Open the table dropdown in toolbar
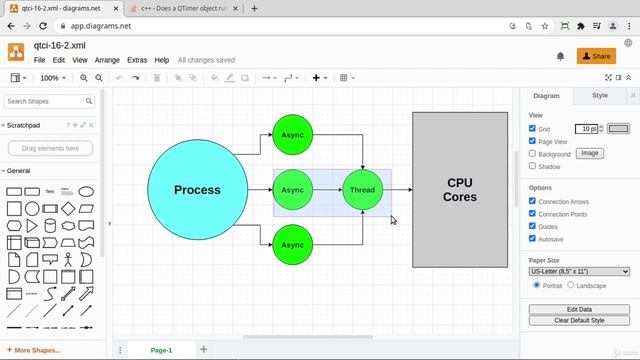 tap(347, 78)
